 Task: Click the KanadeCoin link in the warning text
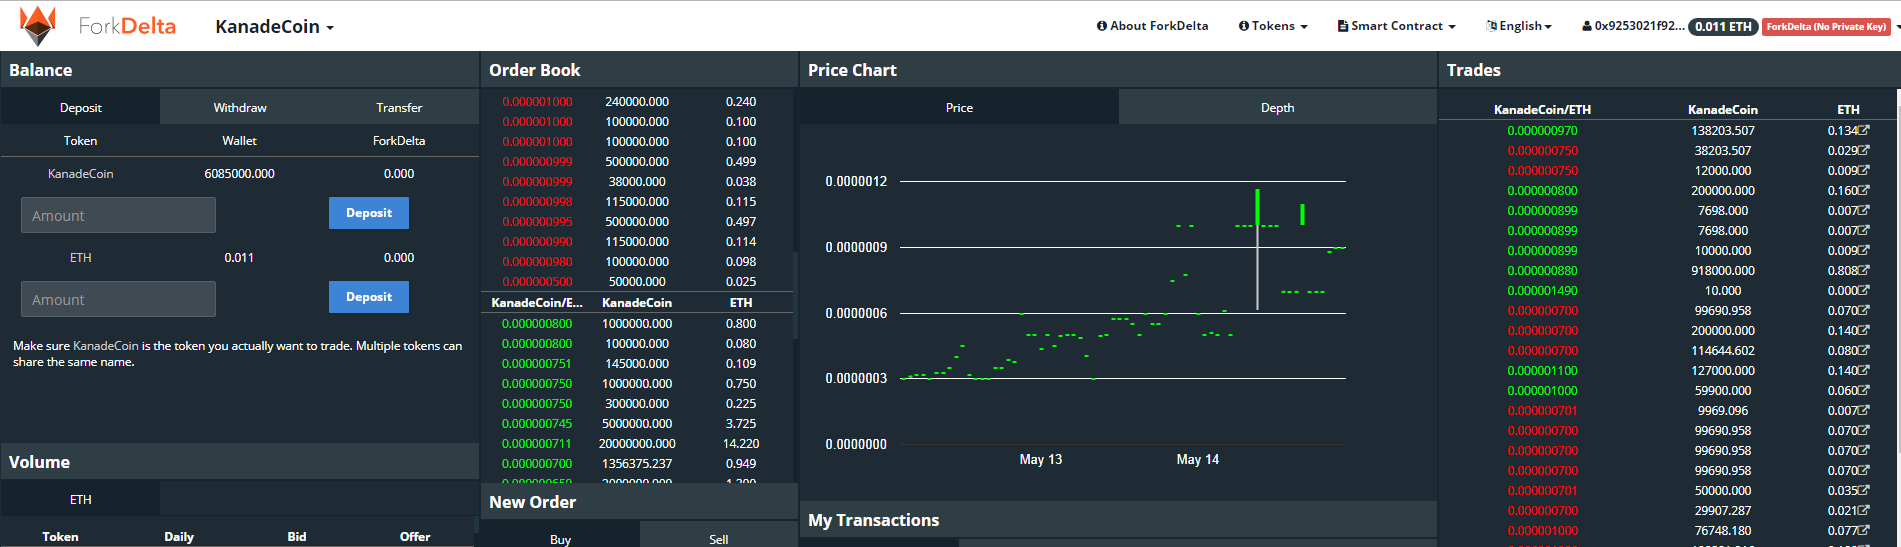pos(106,346)
